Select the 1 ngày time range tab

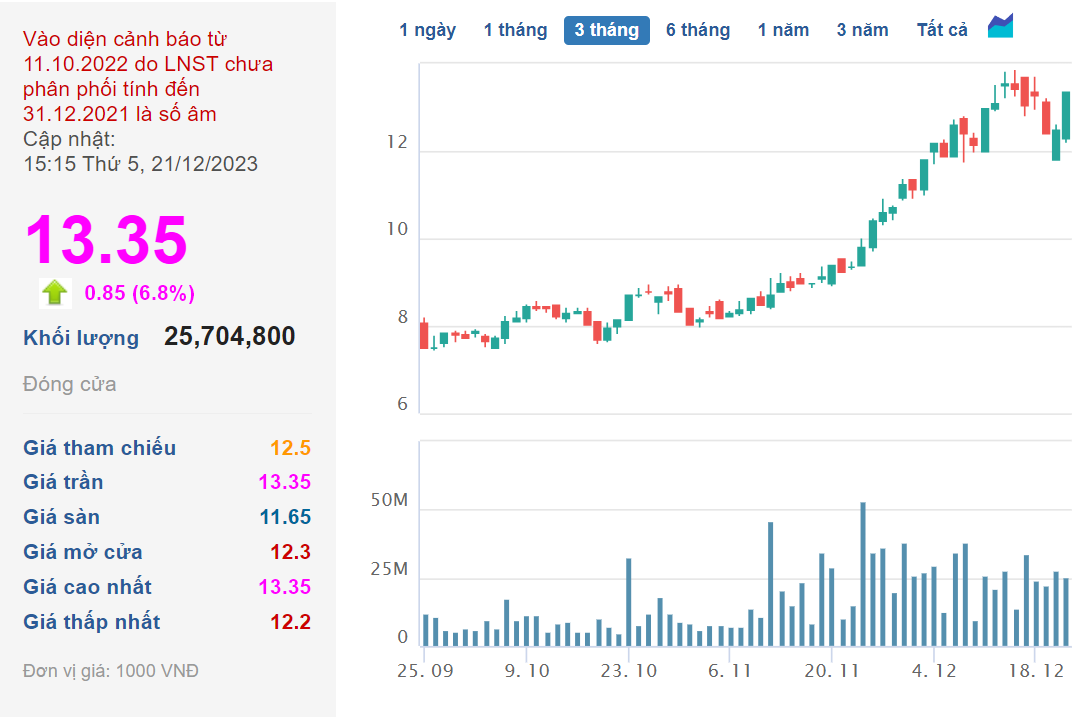[x=427, y=30]
